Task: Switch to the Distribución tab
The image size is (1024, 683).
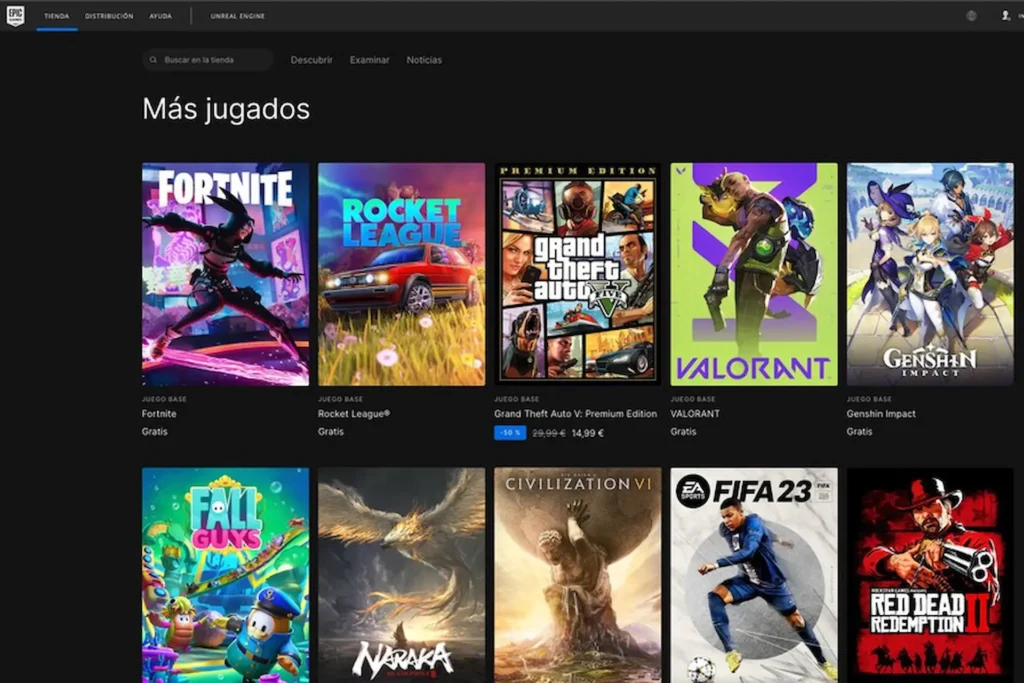Action: (109, 15)
